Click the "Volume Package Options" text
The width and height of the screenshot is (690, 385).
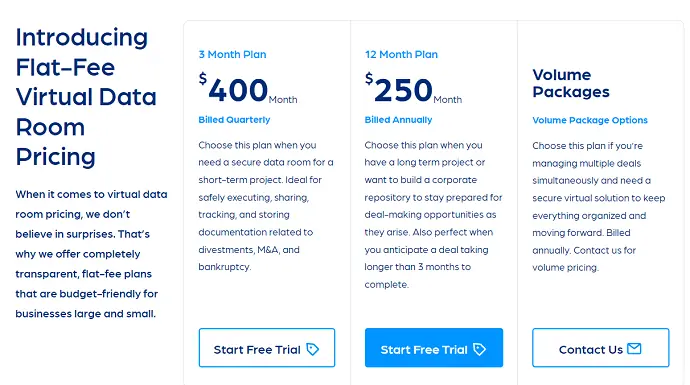click(x=590, y=120)
